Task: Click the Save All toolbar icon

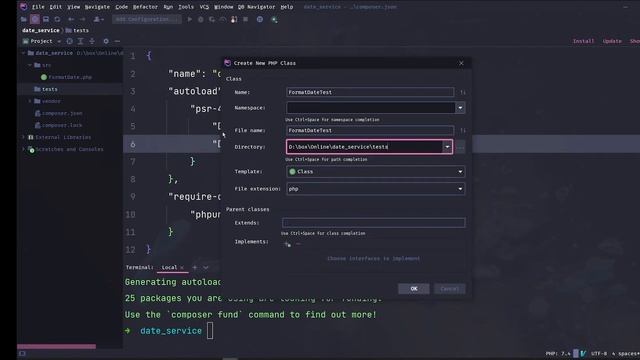Action: point(46,19)
